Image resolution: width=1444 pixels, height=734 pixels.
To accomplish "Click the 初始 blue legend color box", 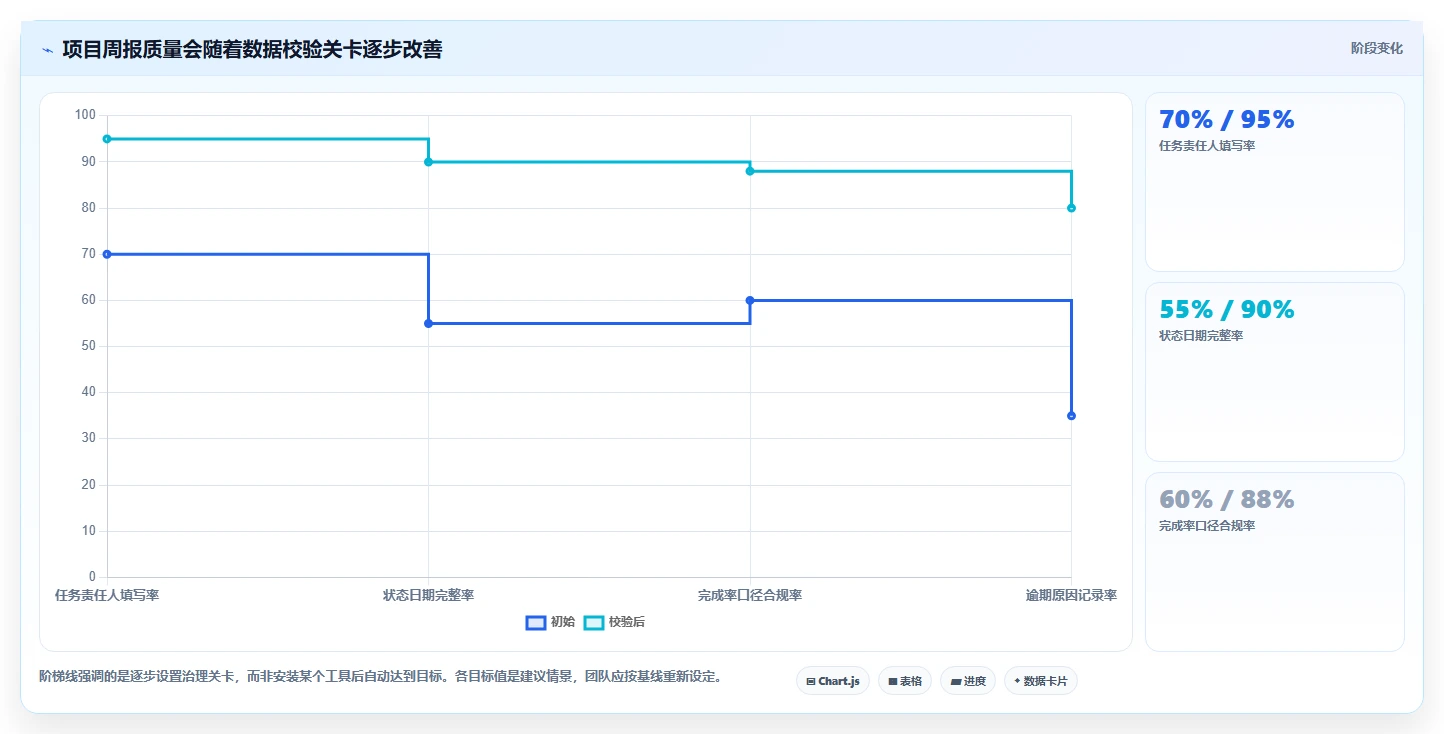I will click(535, 622).
